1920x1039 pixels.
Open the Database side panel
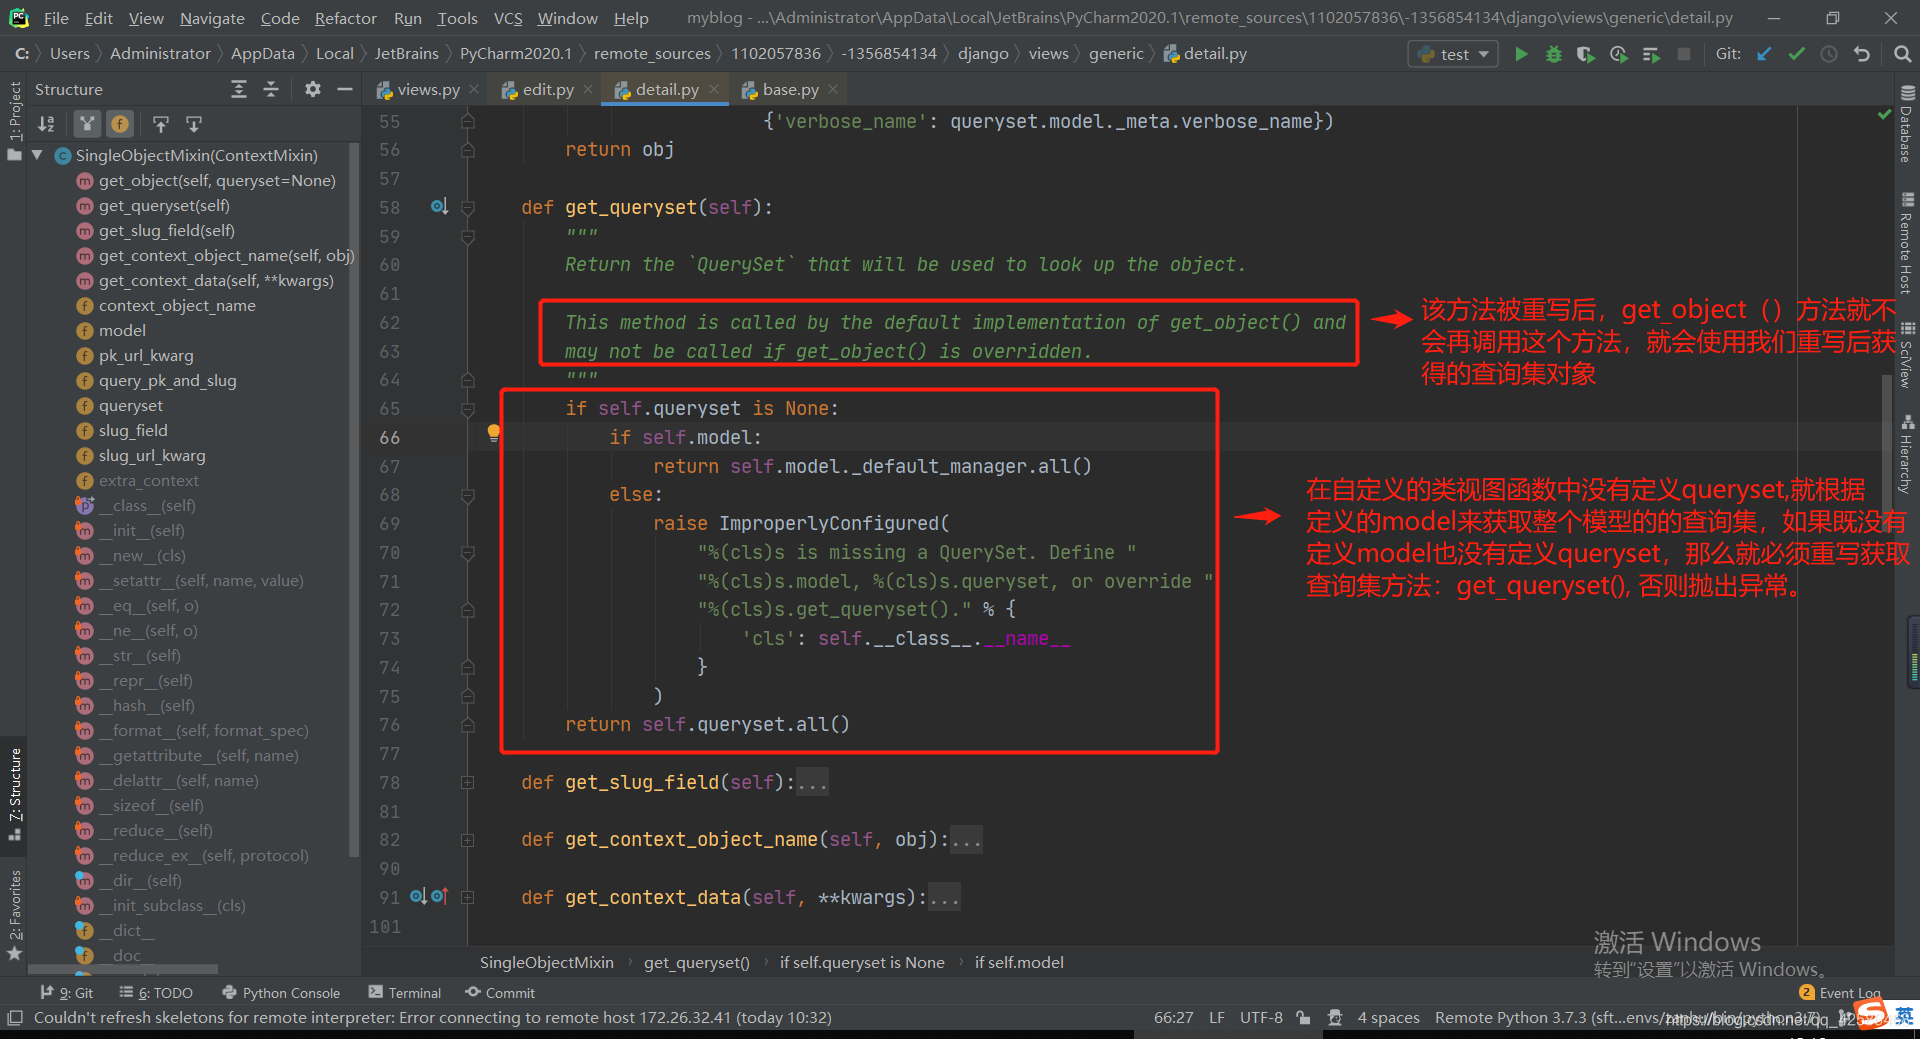click(x=1907, y=124)
